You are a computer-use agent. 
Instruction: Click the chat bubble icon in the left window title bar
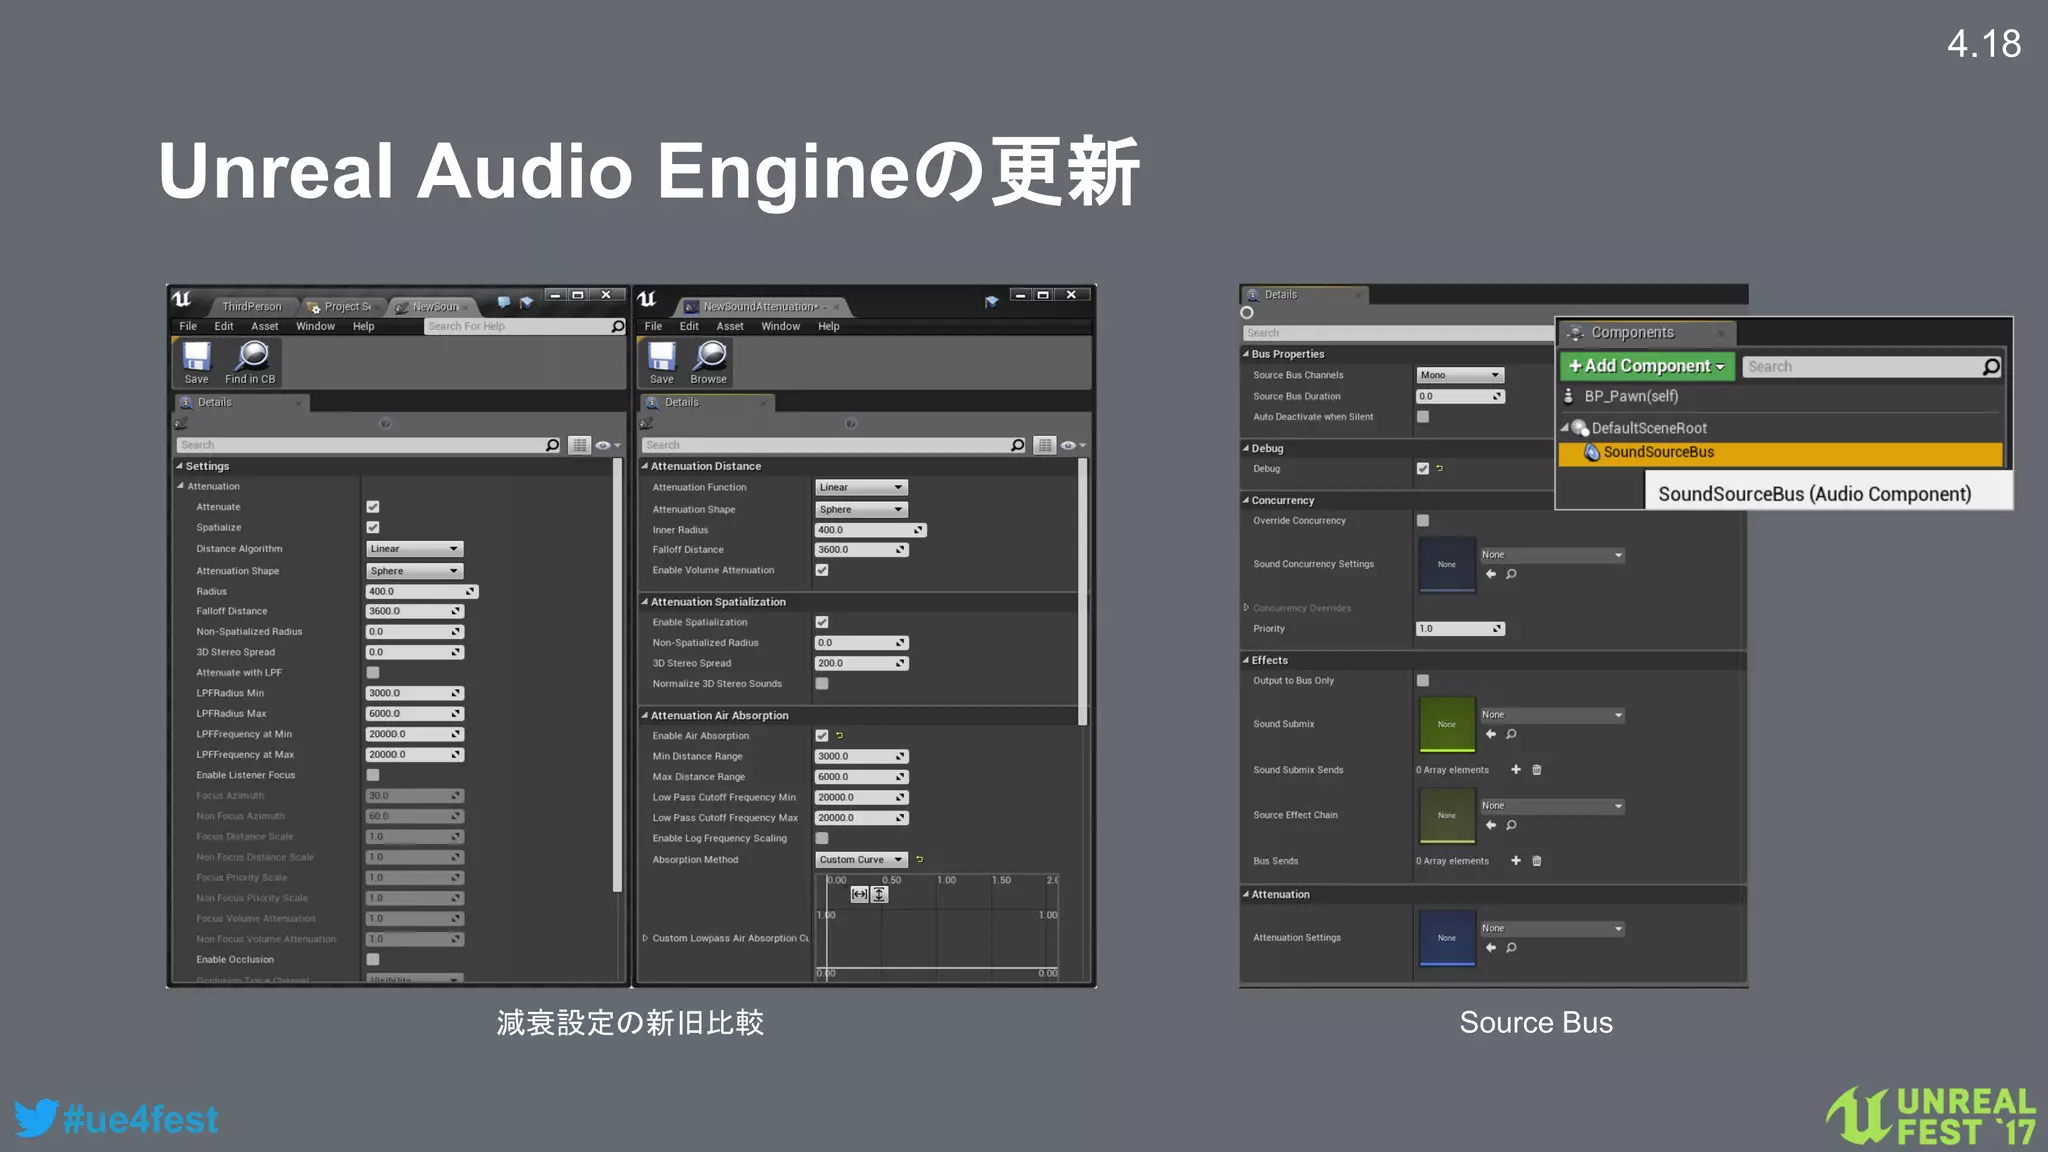(x=504, y=301)
